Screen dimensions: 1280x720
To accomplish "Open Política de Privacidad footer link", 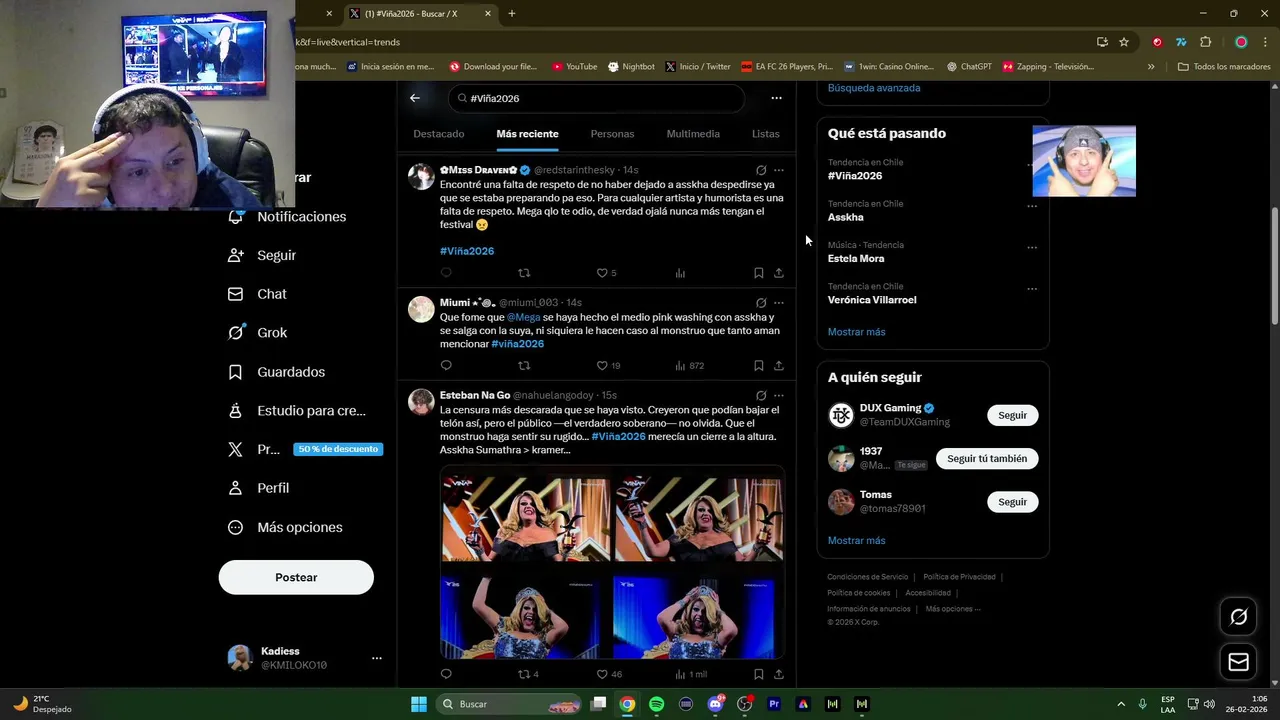I will (959, 577).
